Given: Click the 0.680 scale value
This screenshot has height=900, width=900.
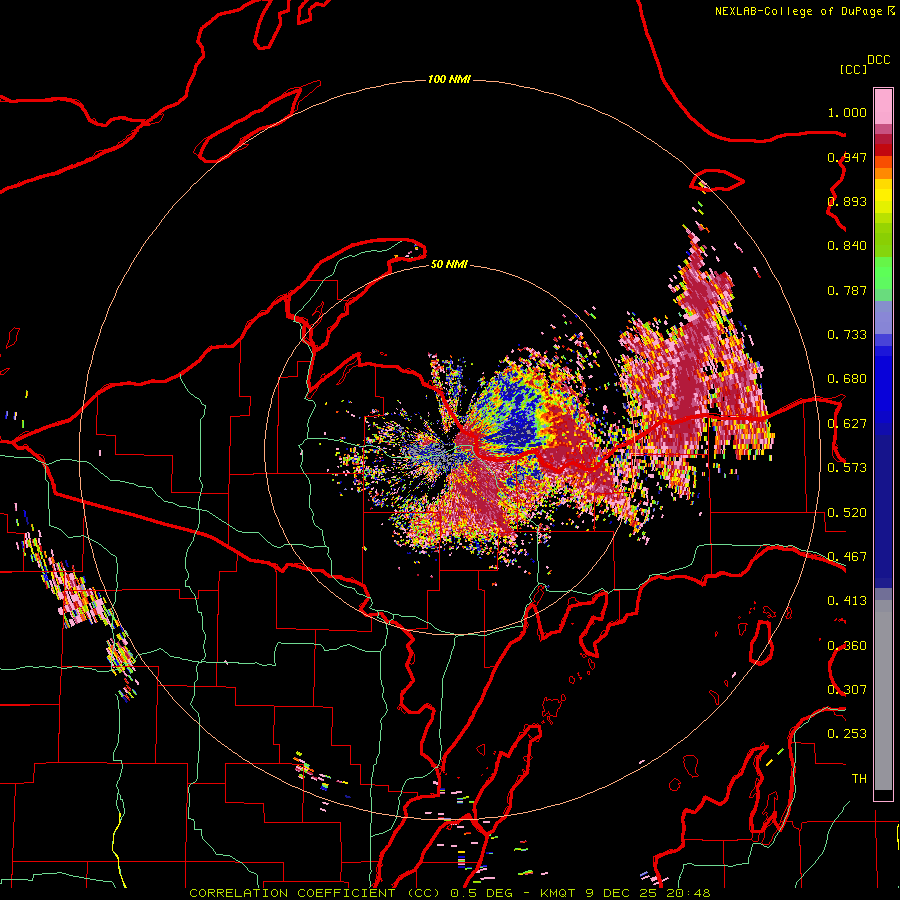Looking at the screenshot, I should (847, 379).
